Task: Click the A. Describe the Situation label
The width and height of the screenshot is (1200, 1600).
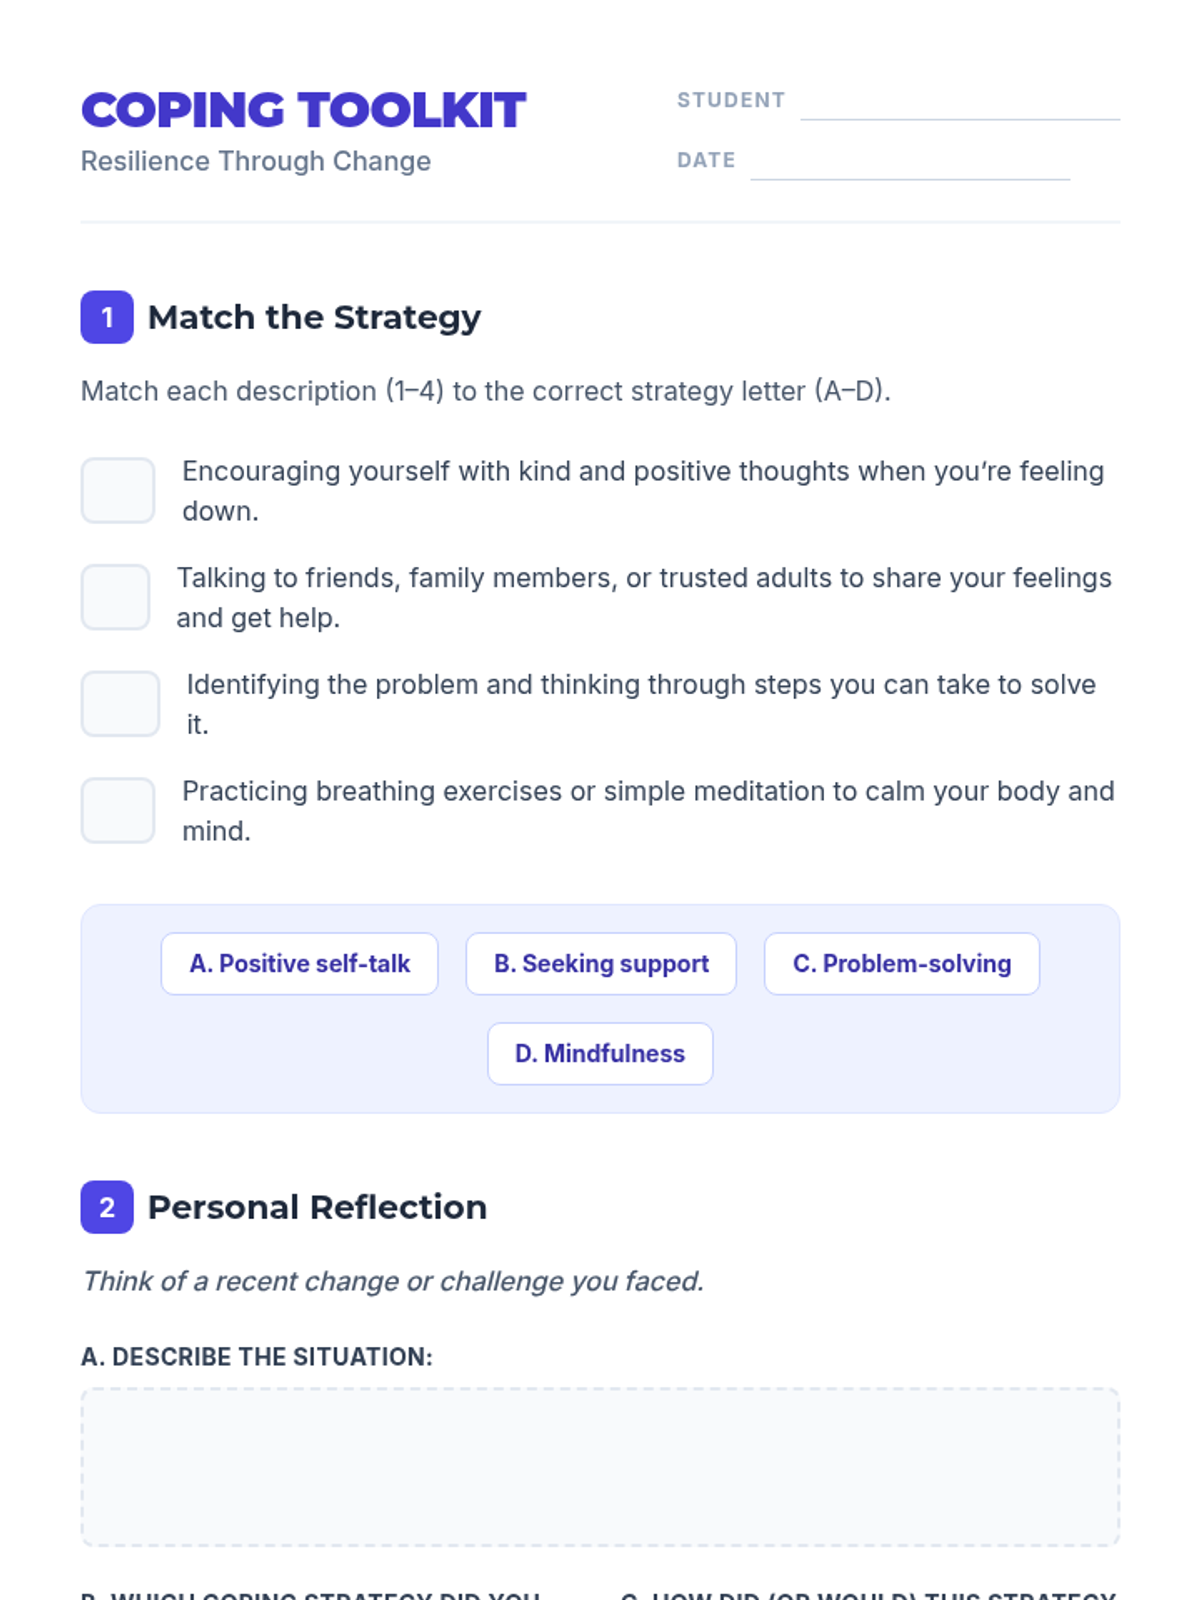Action: pos(257,1357)
